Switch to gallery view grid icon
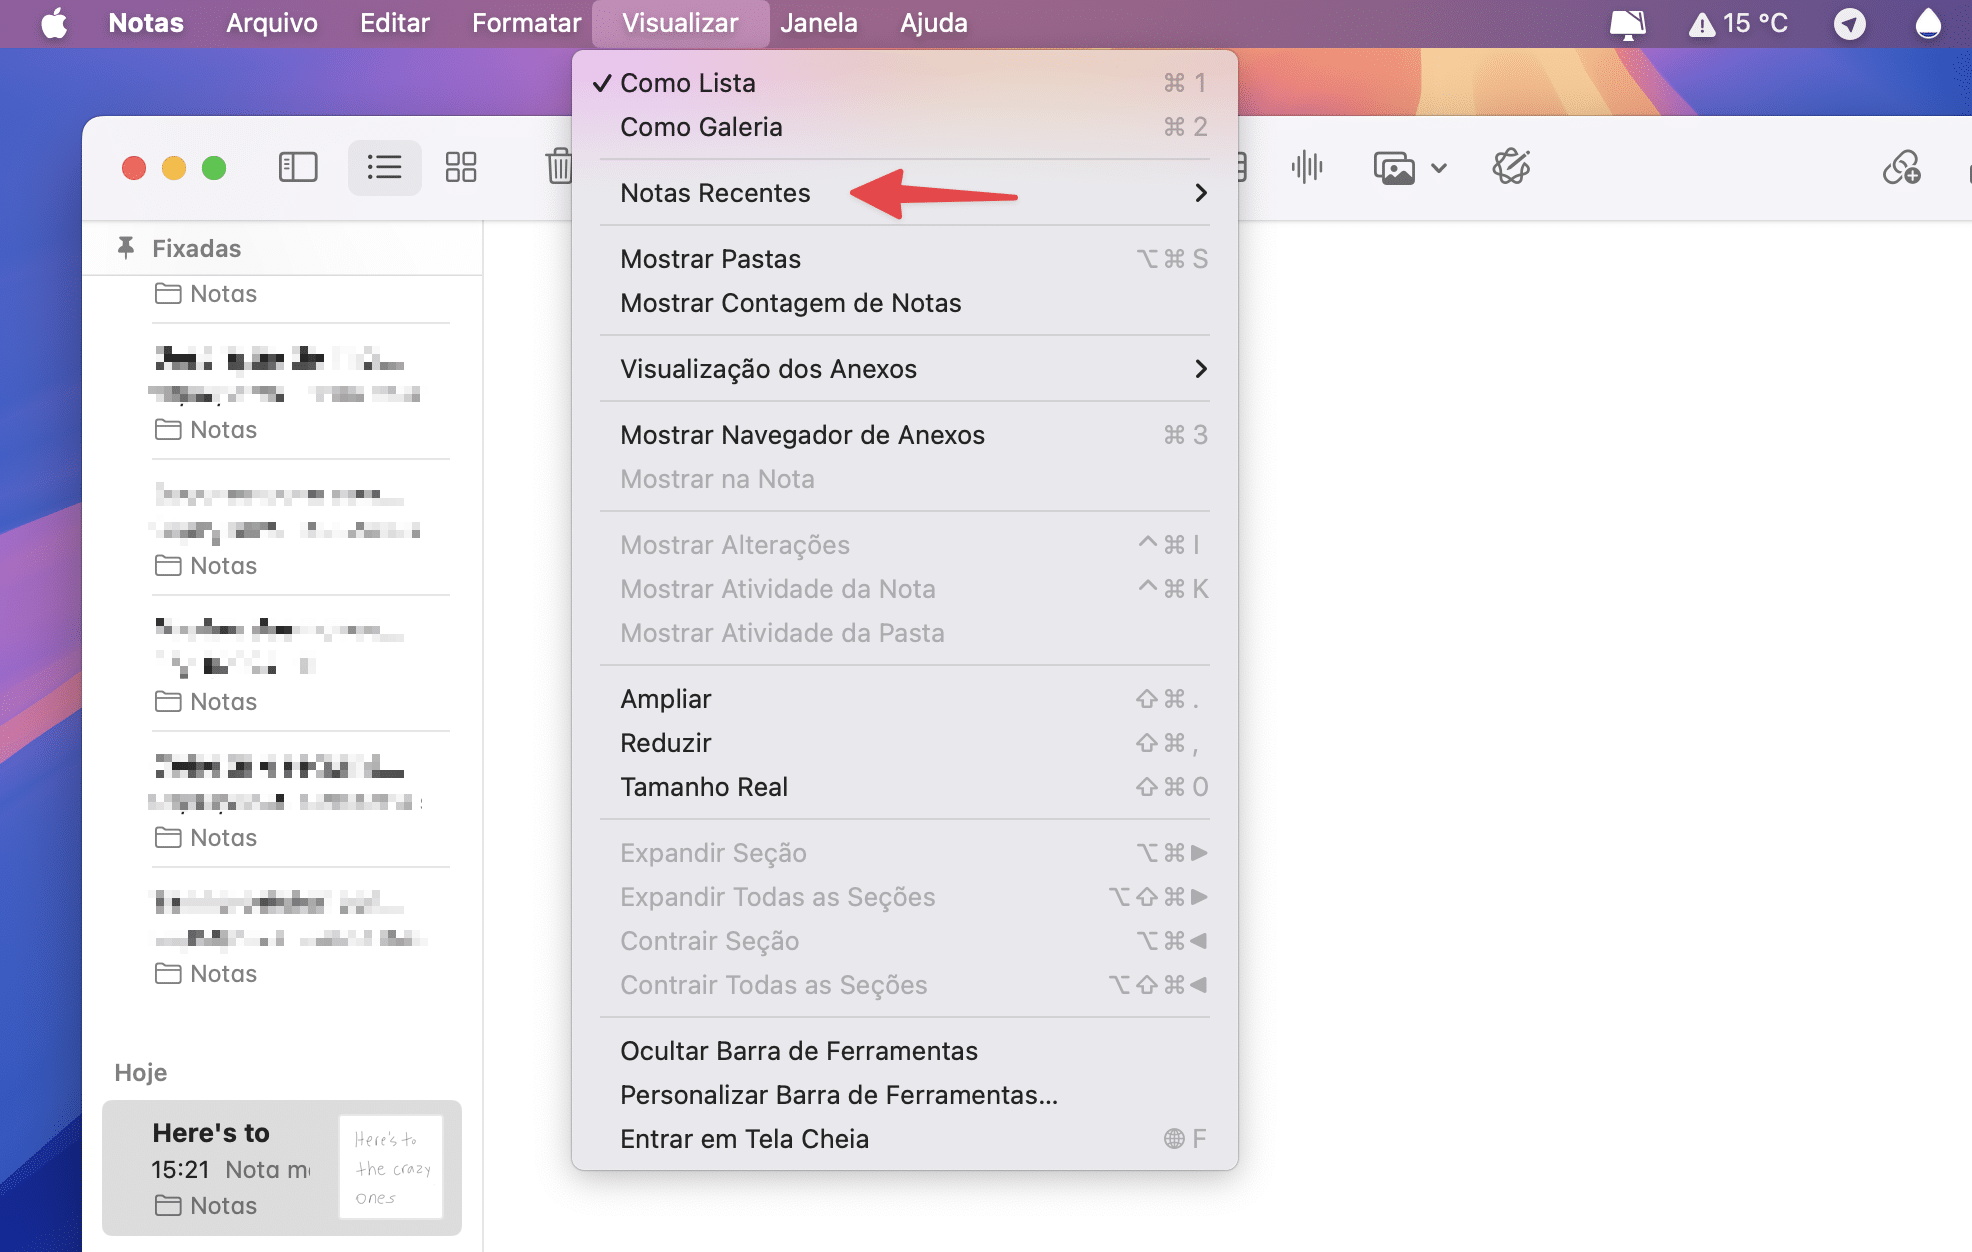Viewport: 1972px width, 1252px height. pos(461,167)
